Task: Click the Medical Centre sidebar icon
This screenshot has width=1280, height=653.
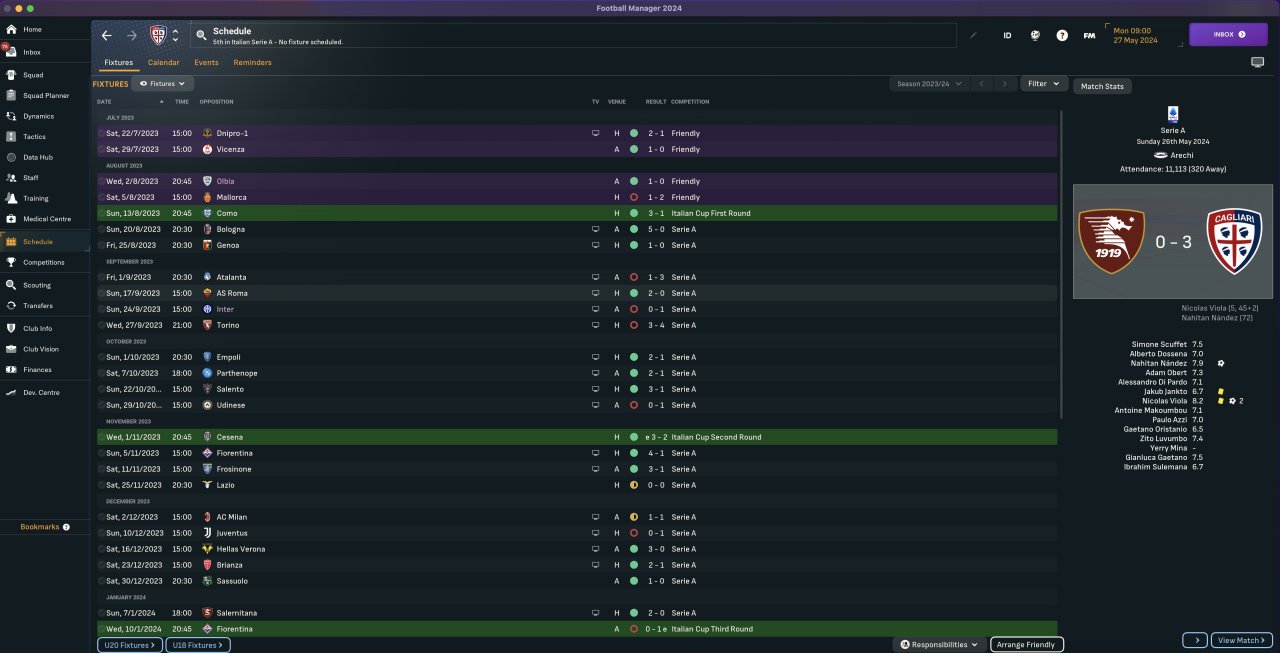Action: (x=12, y=219)
